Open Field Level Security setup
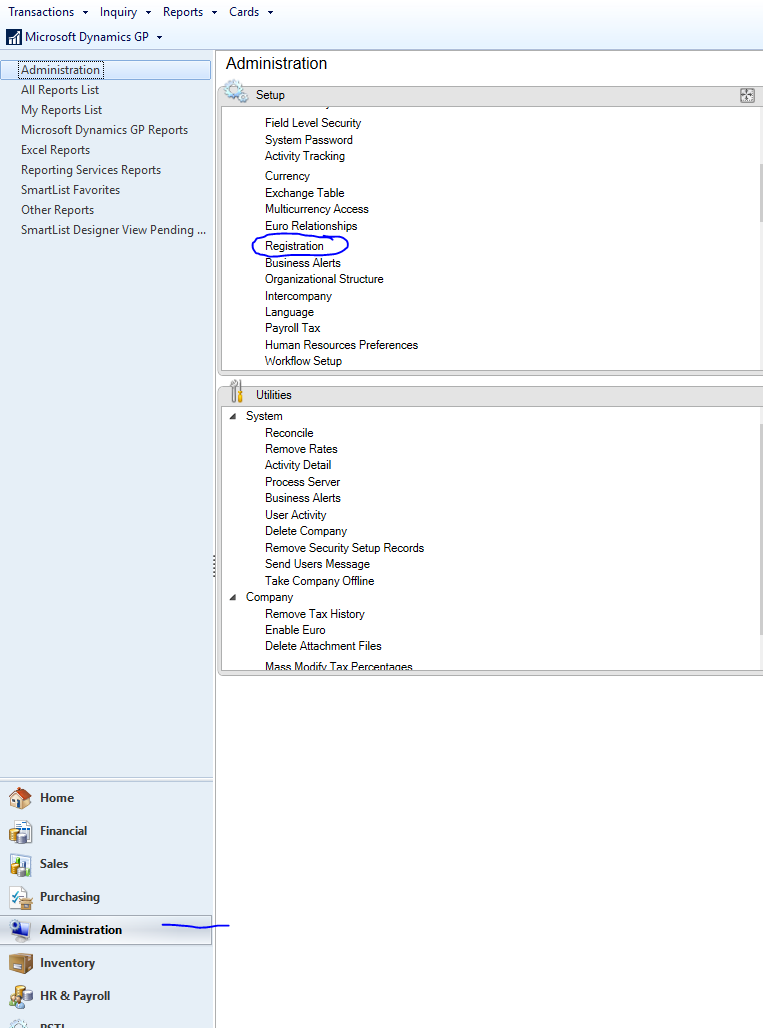The height and width of the screenshot is (1028, 763). [313, 123]
